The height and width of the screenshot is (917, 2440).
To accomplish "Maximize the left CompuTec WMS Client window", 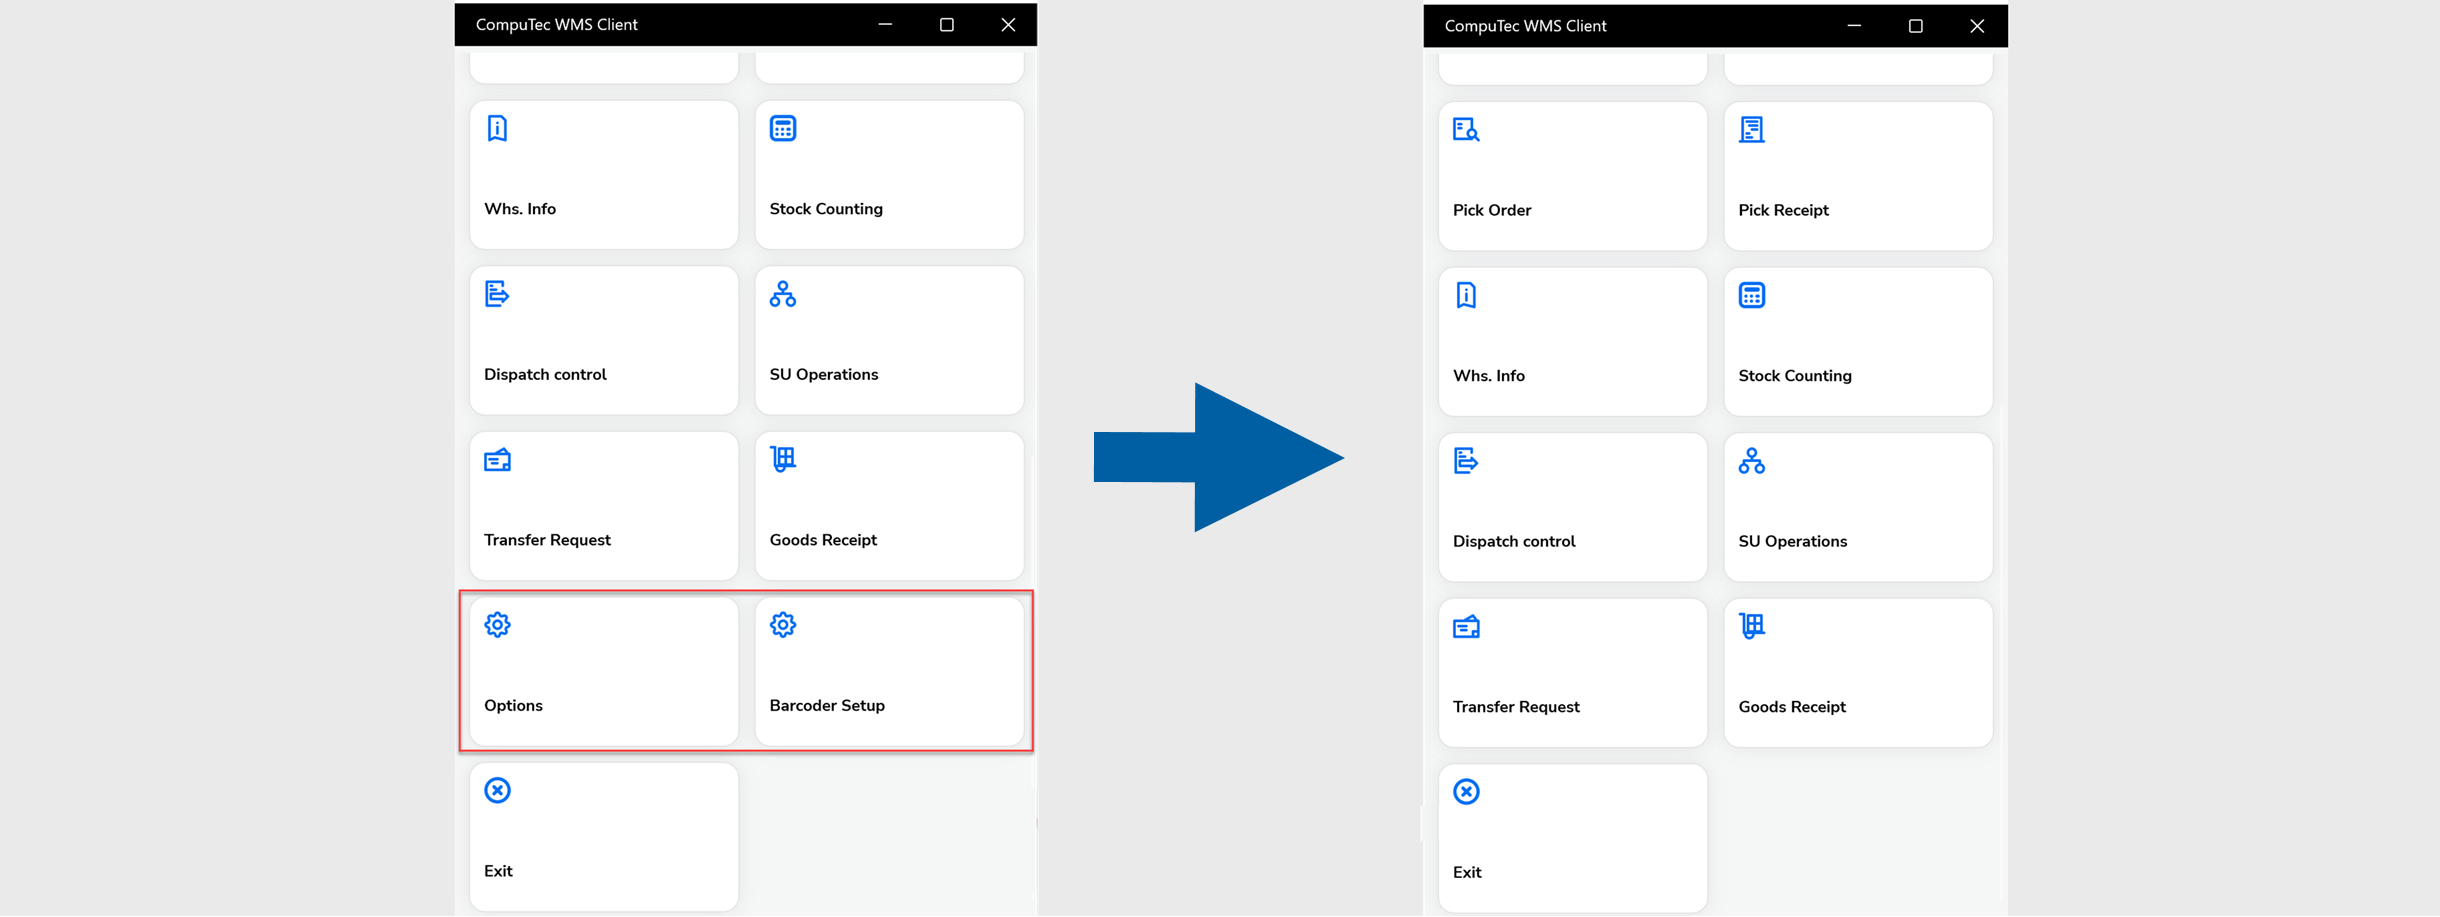I will [x=947, y=24].
